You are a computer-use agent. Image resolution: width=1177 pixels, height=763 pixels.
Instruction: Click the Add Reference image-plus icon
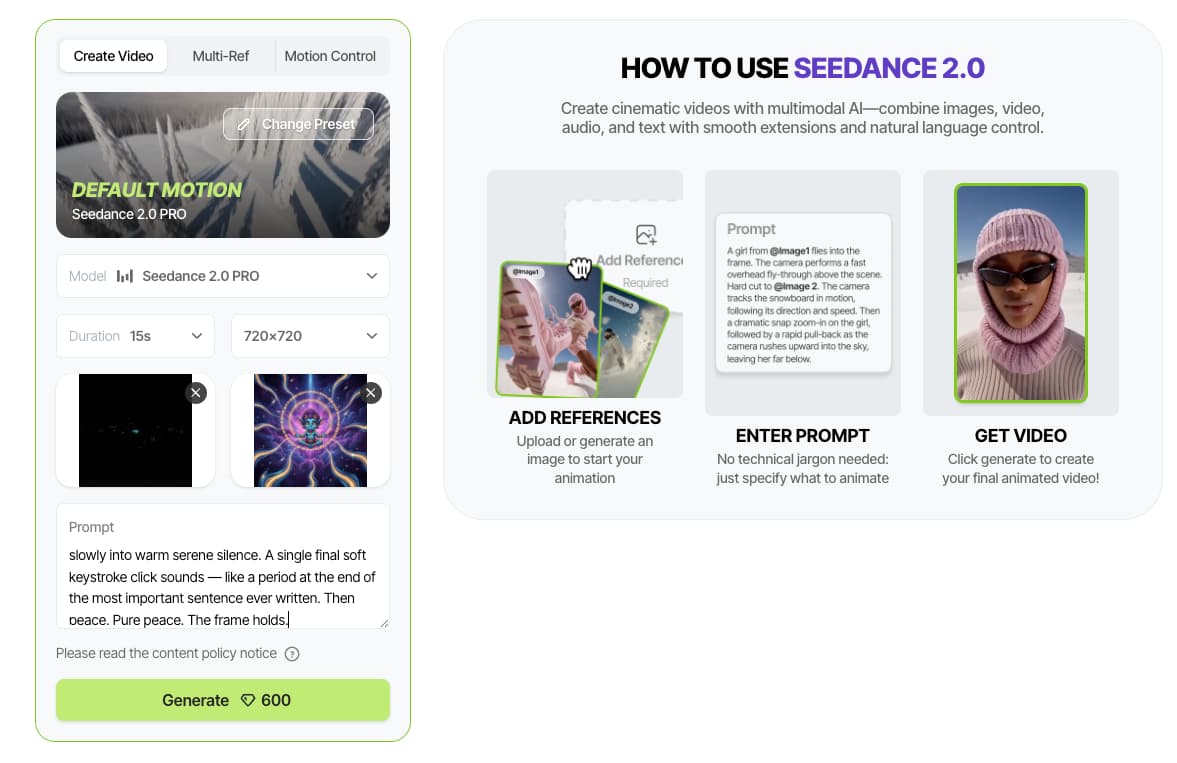click(x=646, y=235)
